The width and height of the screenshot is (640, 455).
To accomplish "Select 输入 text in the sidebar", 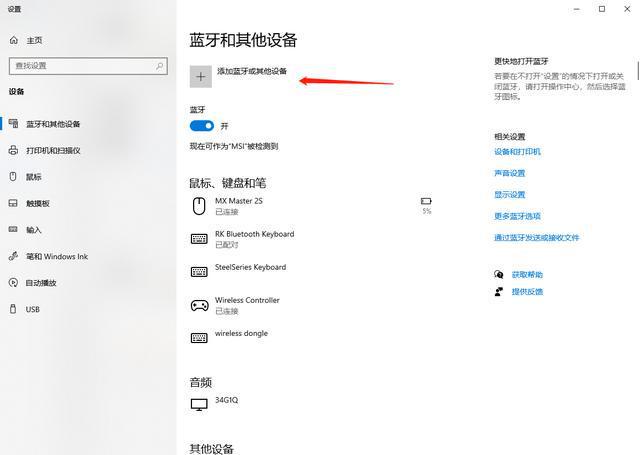I will click(33, 230).
